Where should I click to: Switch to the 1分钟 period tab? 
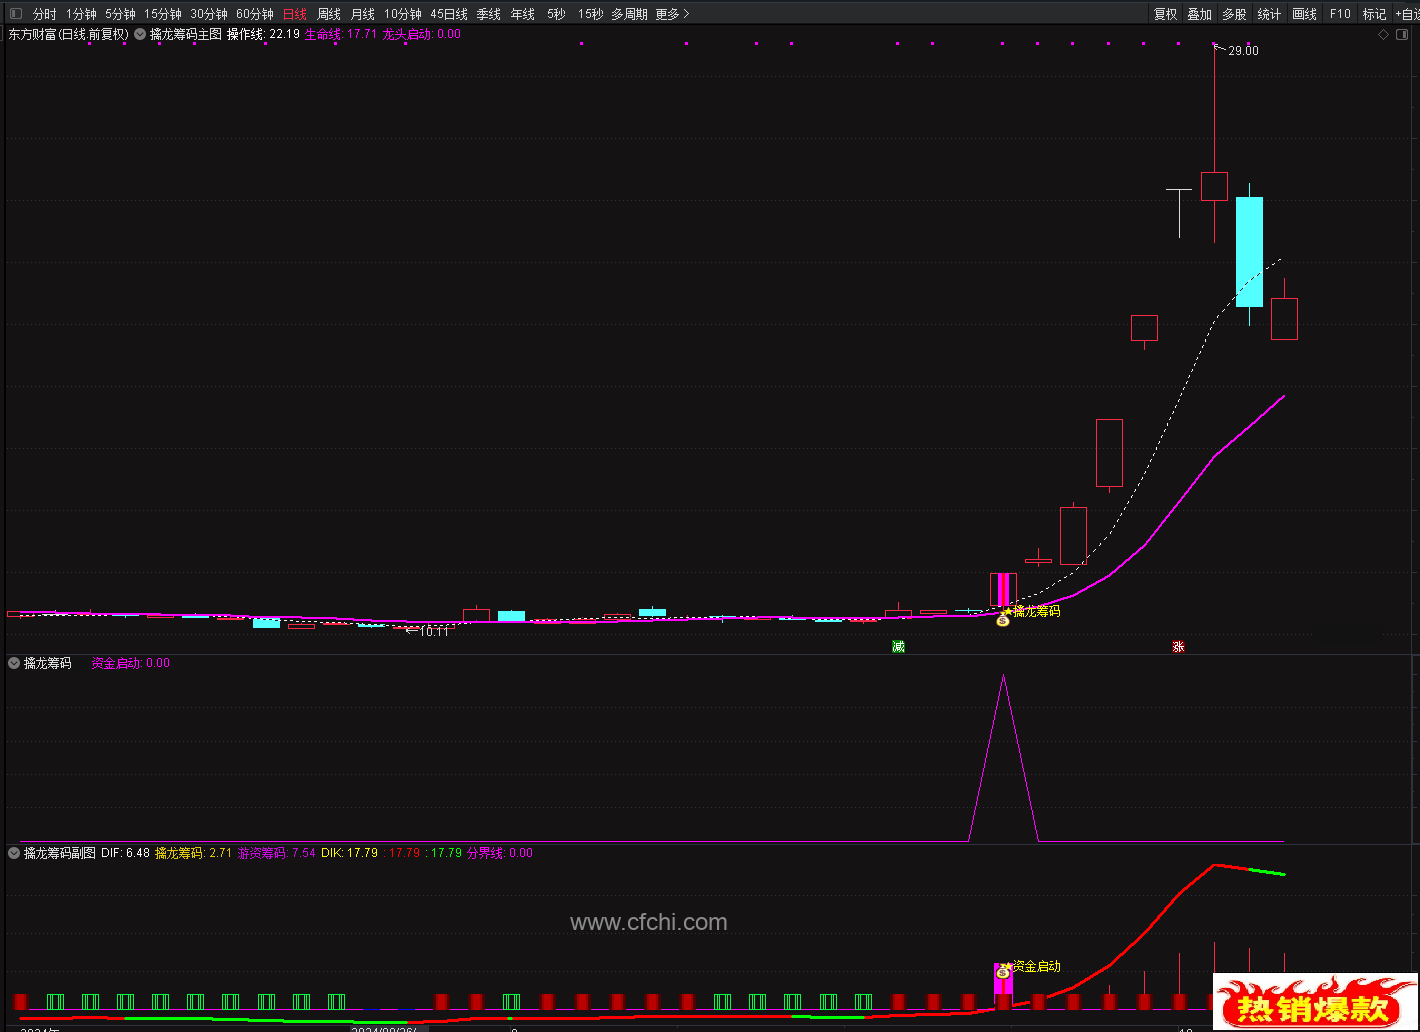(x=81, y=14)
